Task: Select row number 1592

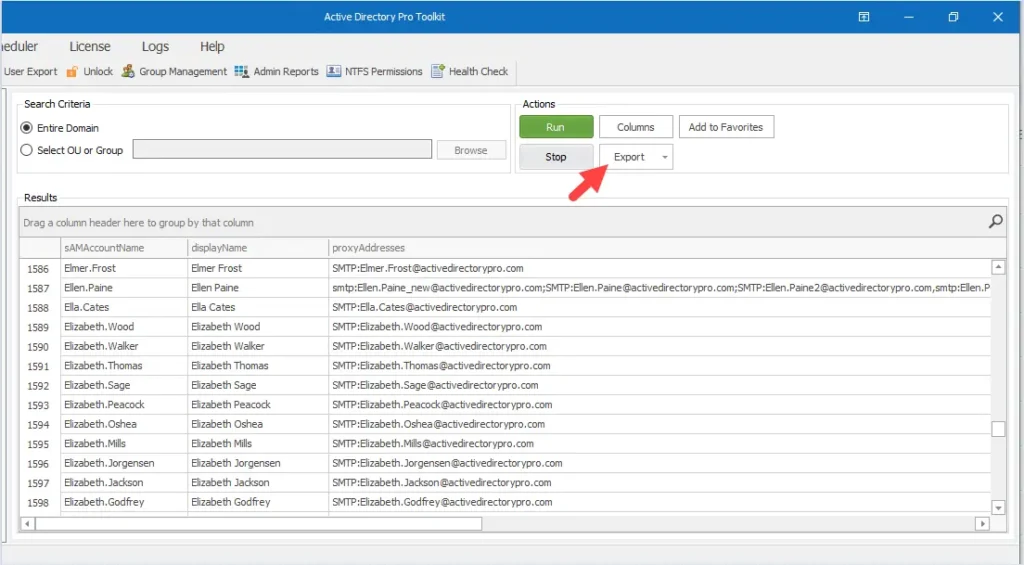Action: pyautogui.click(x=39, y=385)
